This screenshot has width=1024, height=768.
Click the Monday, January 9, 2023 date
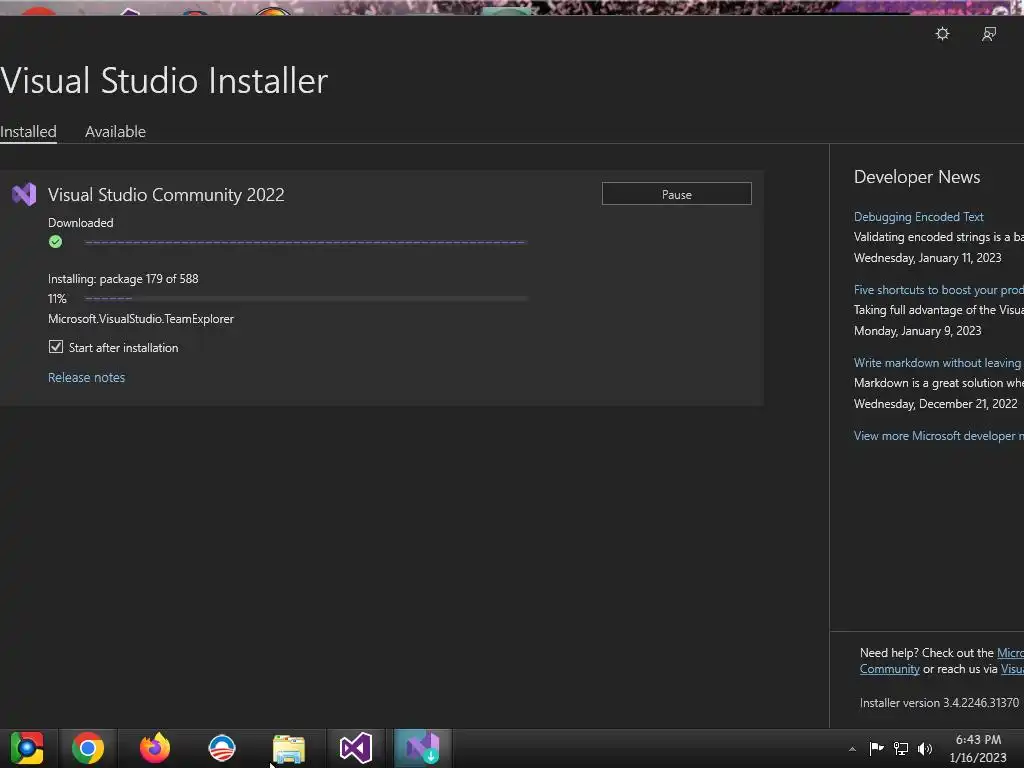(x=918, y=331)
